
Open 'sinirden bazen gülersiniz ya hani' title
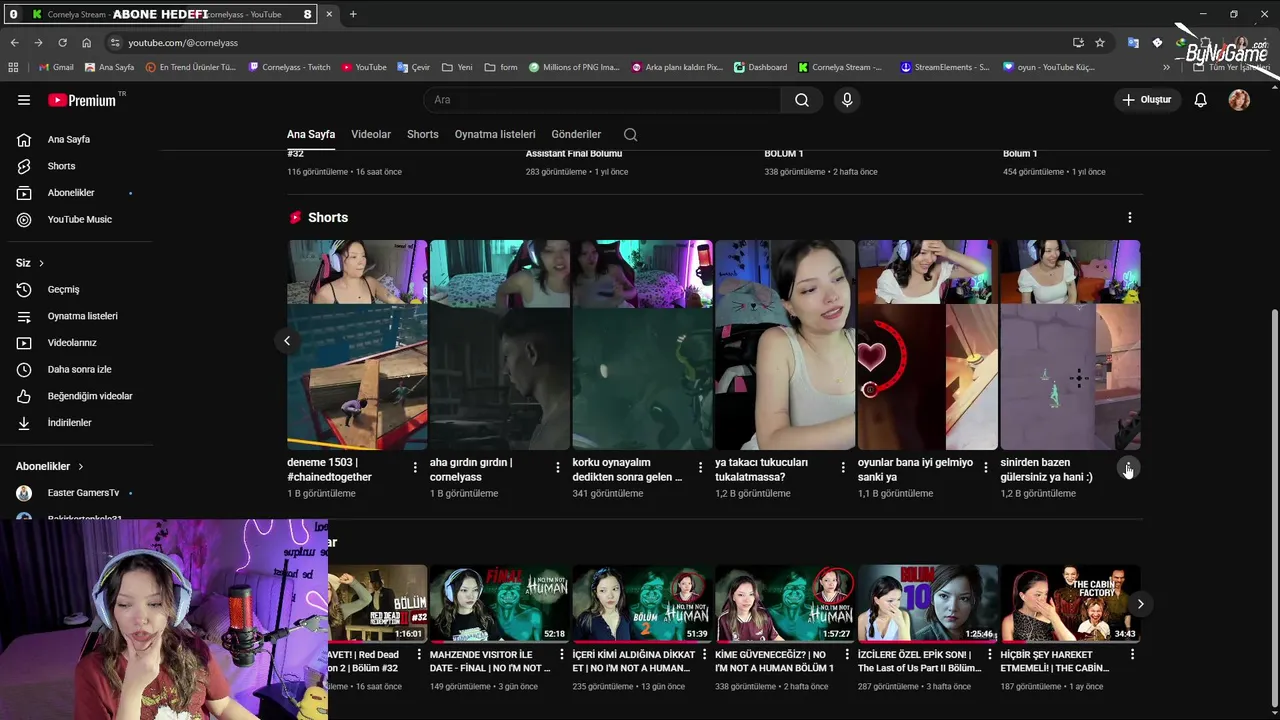(1047, 470)
